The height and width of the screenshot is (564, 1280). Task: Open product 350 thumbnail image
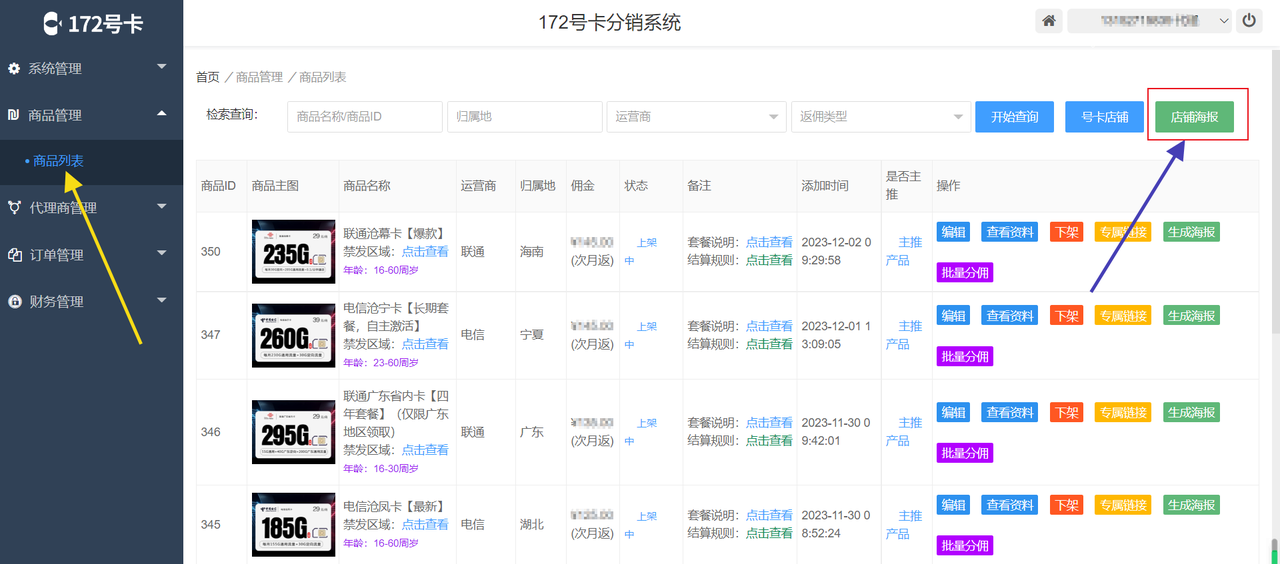point(293,252)
